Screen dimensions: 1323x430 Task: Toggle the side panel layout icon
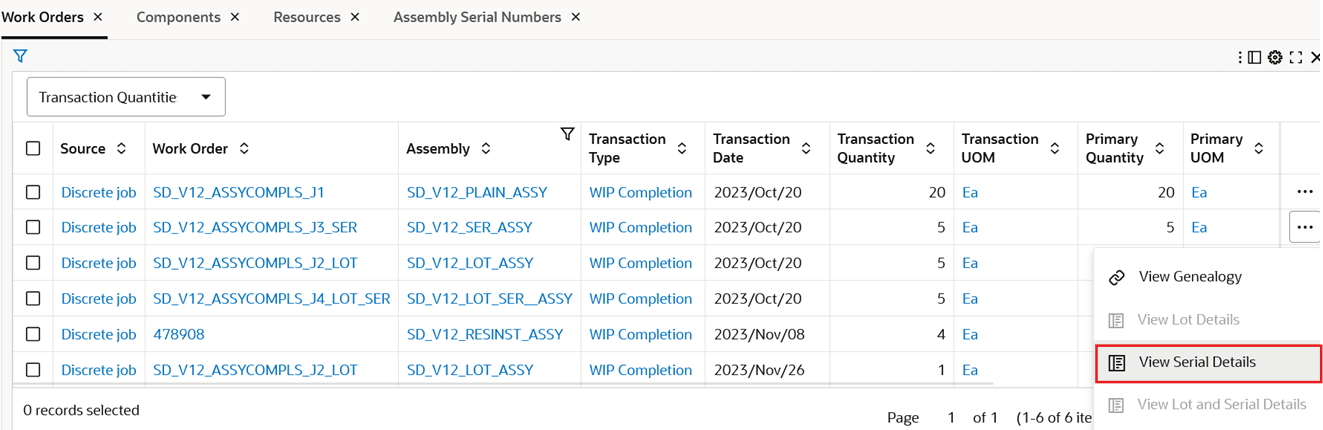(x=1255, y=57)
